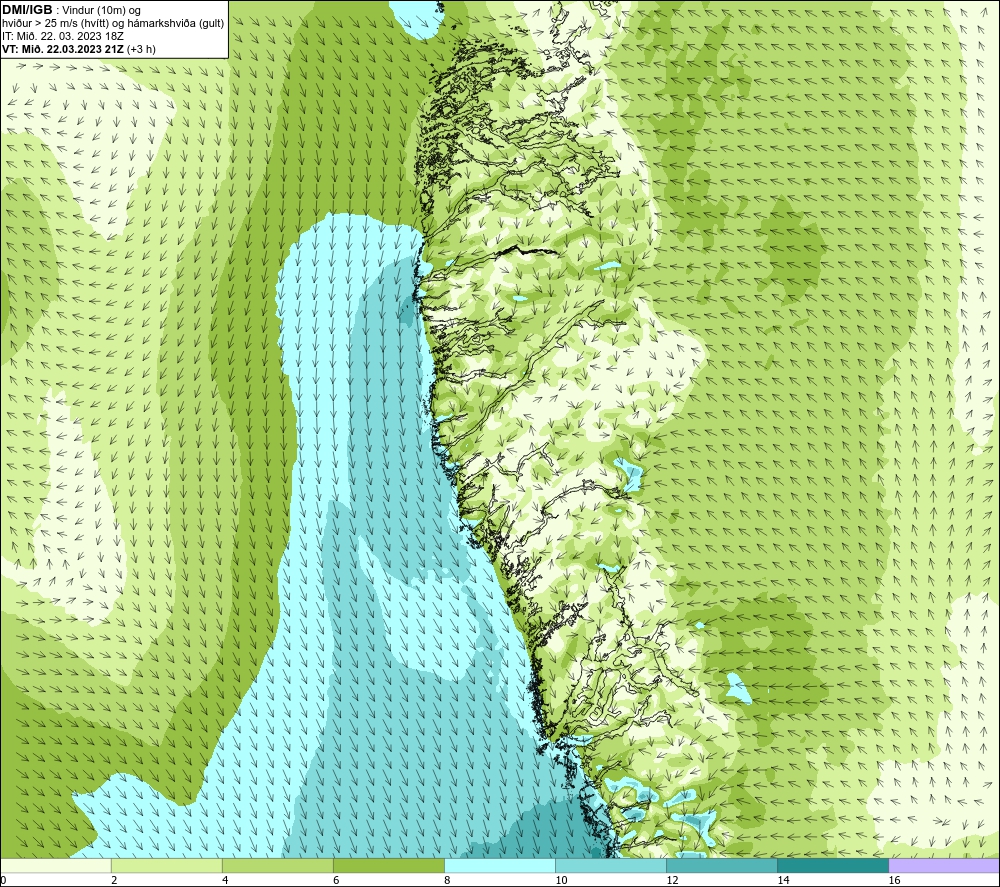Click the legend label '2'
Screen dimensions: 1000x887
tap(114, 880)
